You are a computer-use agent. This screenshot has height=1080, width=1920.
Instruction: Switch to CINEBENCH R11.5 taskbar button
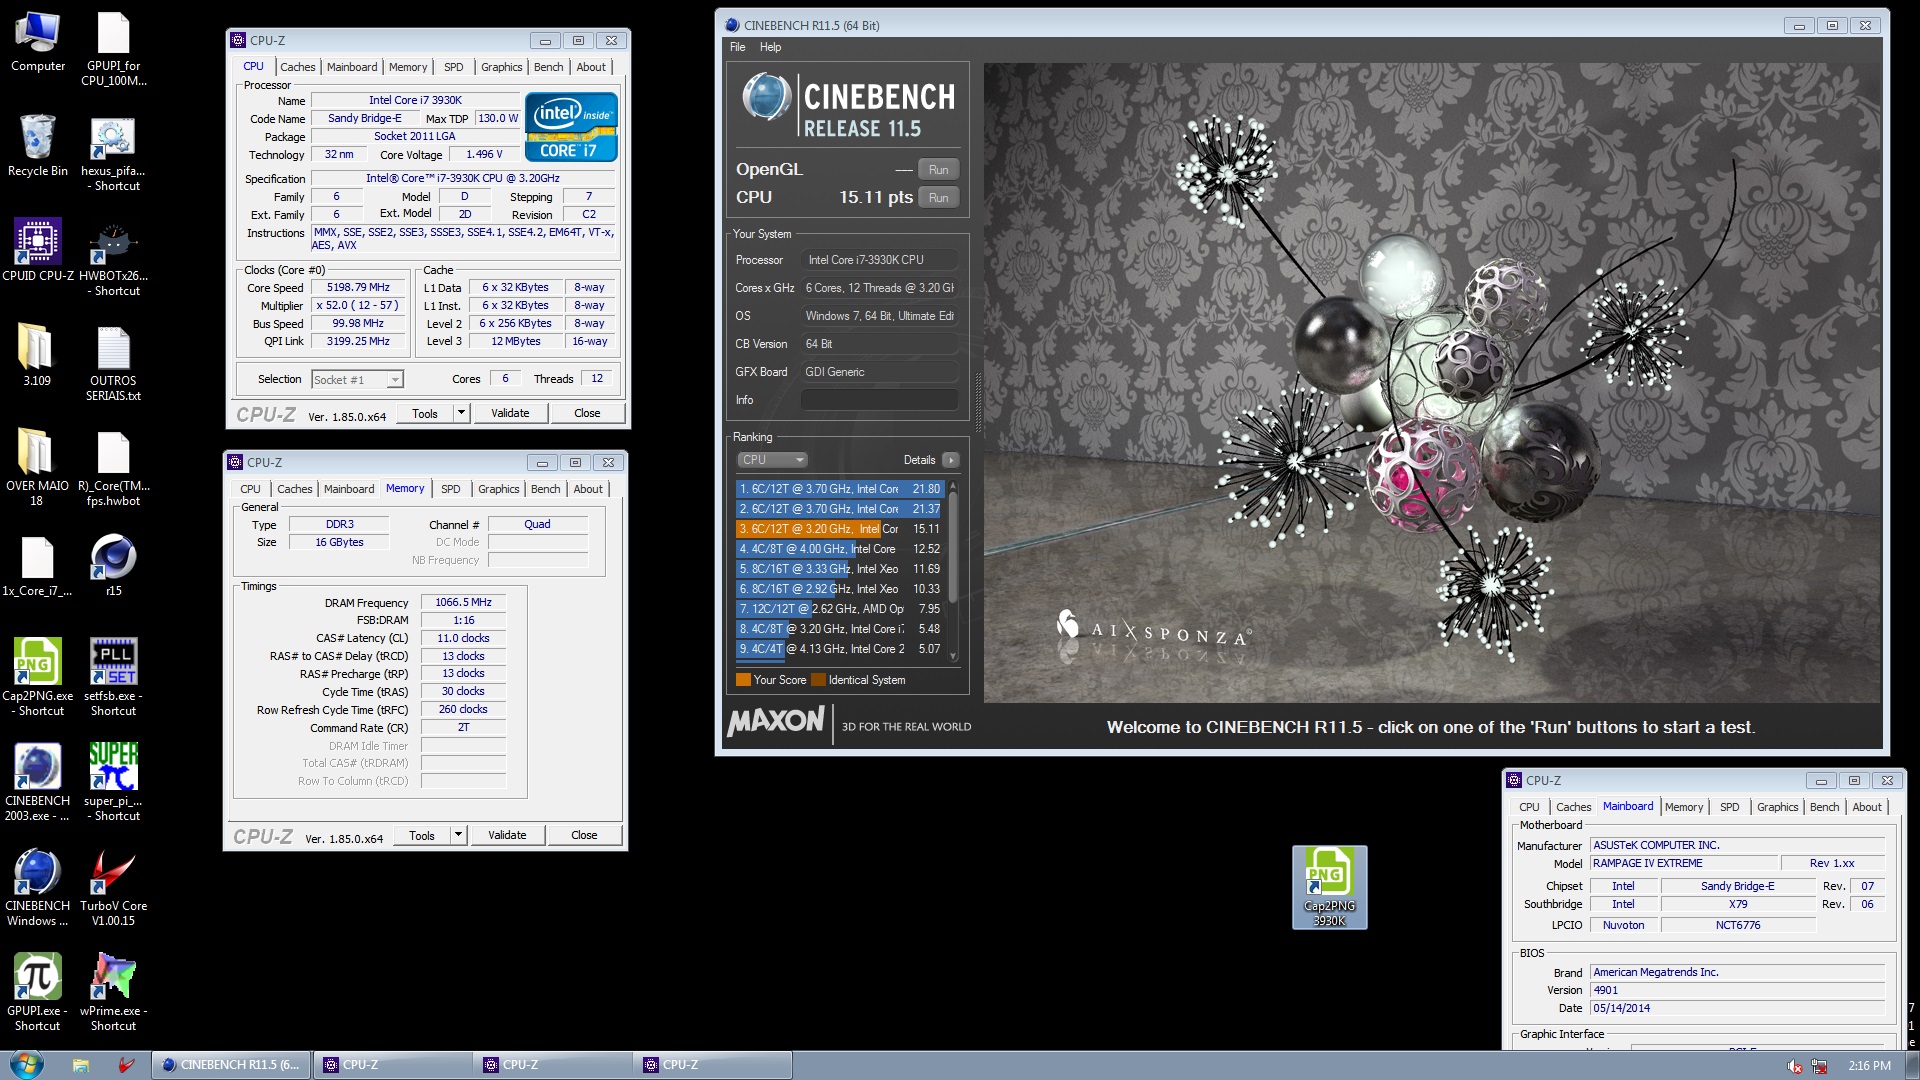(231, 1065)
